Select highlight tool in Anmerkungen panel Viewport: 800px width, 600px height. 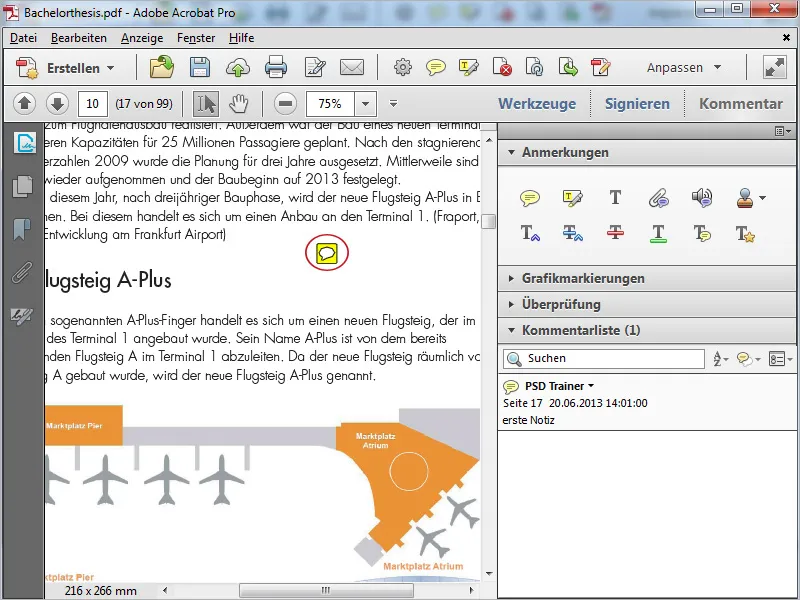pos(572,197)
